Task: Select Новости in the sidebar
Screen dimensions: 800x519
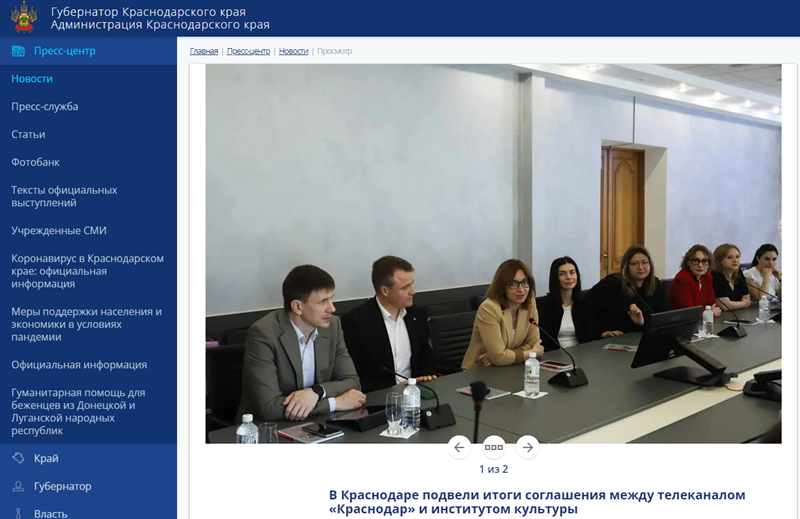Action: (x=32, y=79)
